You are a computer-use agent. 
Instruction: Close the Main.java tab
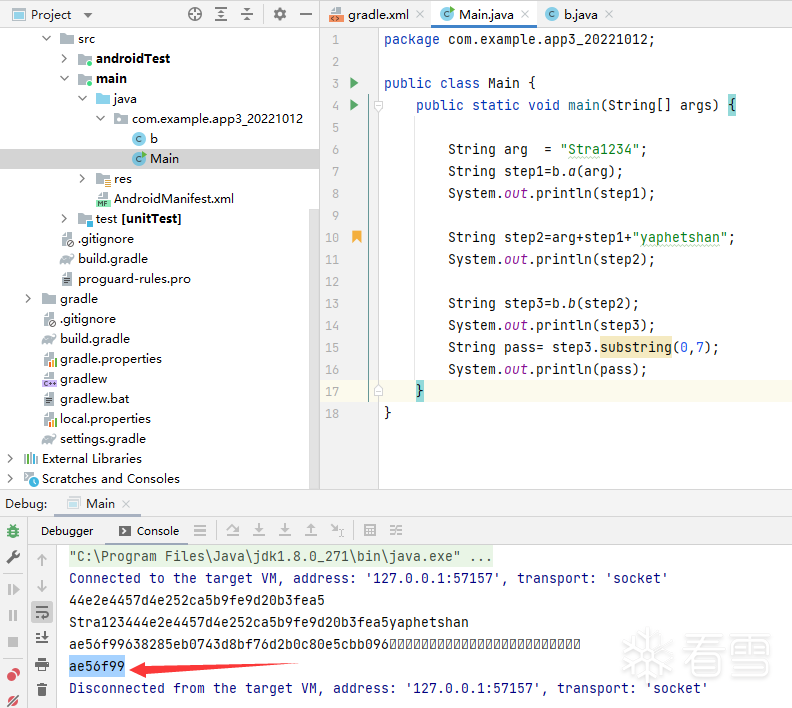coord(525,14)
